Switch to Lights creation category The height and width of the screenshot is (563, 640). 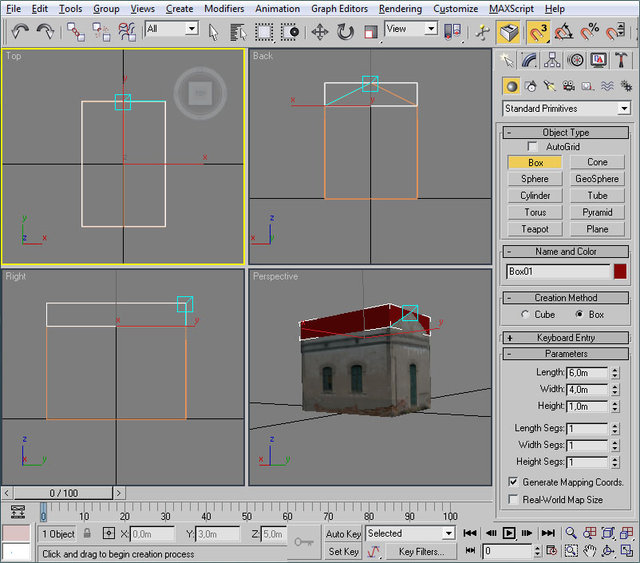[x=549, y=86]
